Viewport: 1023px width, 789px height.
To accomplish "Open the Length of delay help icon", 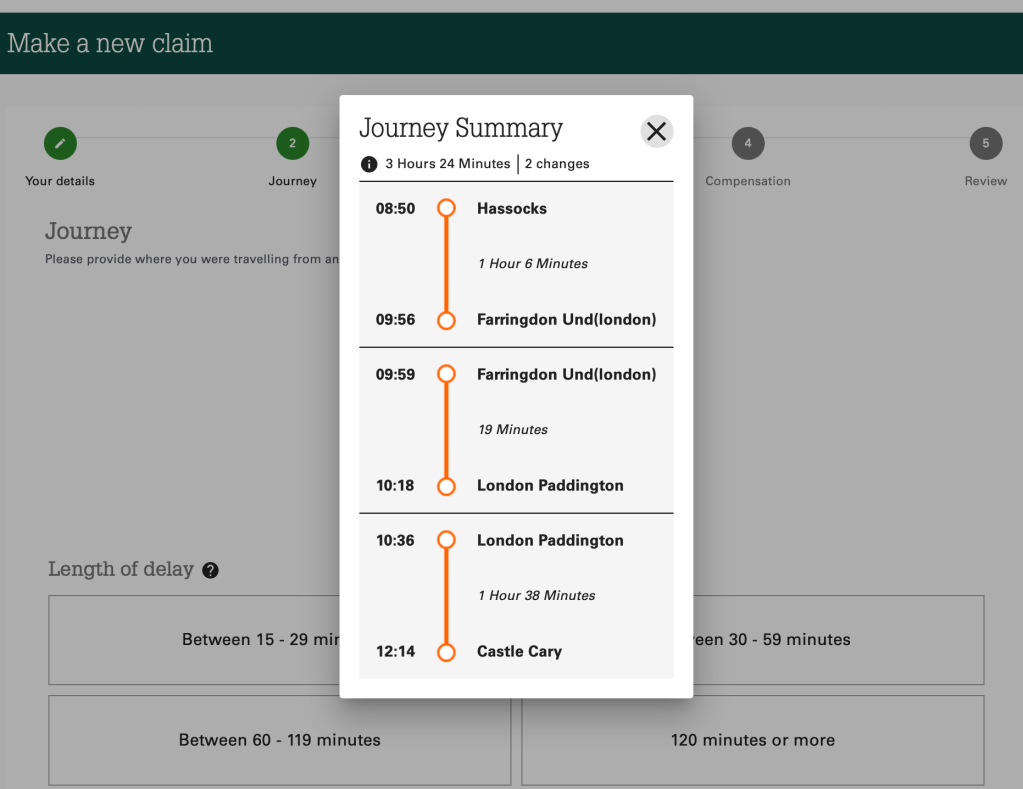I will click(x=210, y=570).
